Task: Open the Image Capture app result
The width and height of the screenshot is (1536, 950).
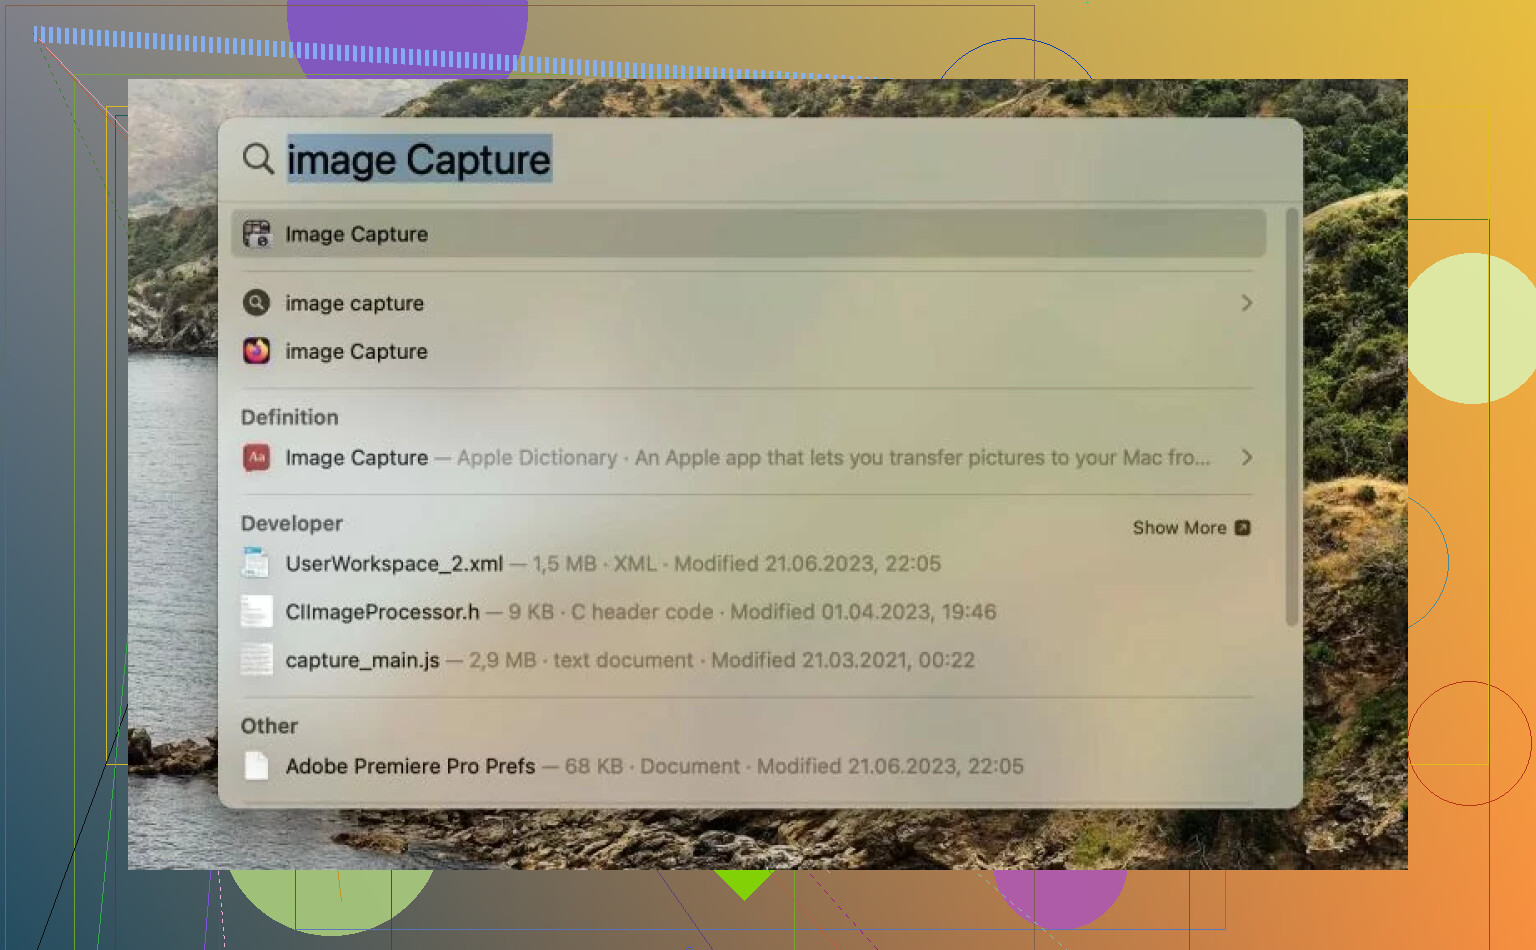Action: (749, 234)
